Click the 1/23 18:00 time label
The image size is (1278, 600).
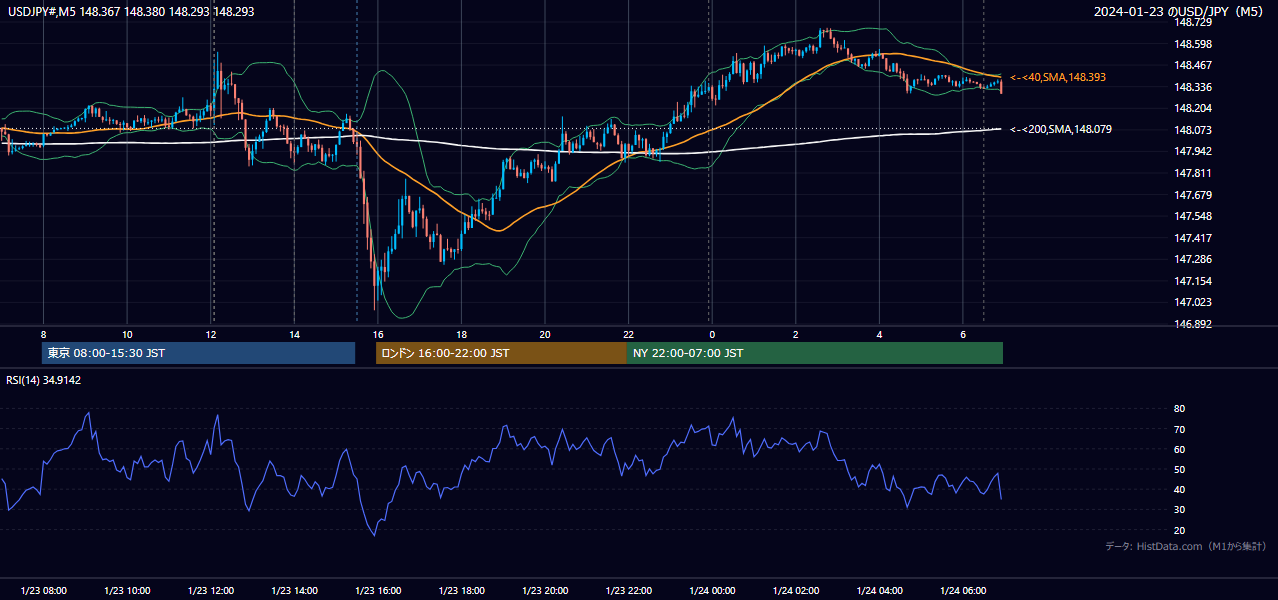point(461,591)
